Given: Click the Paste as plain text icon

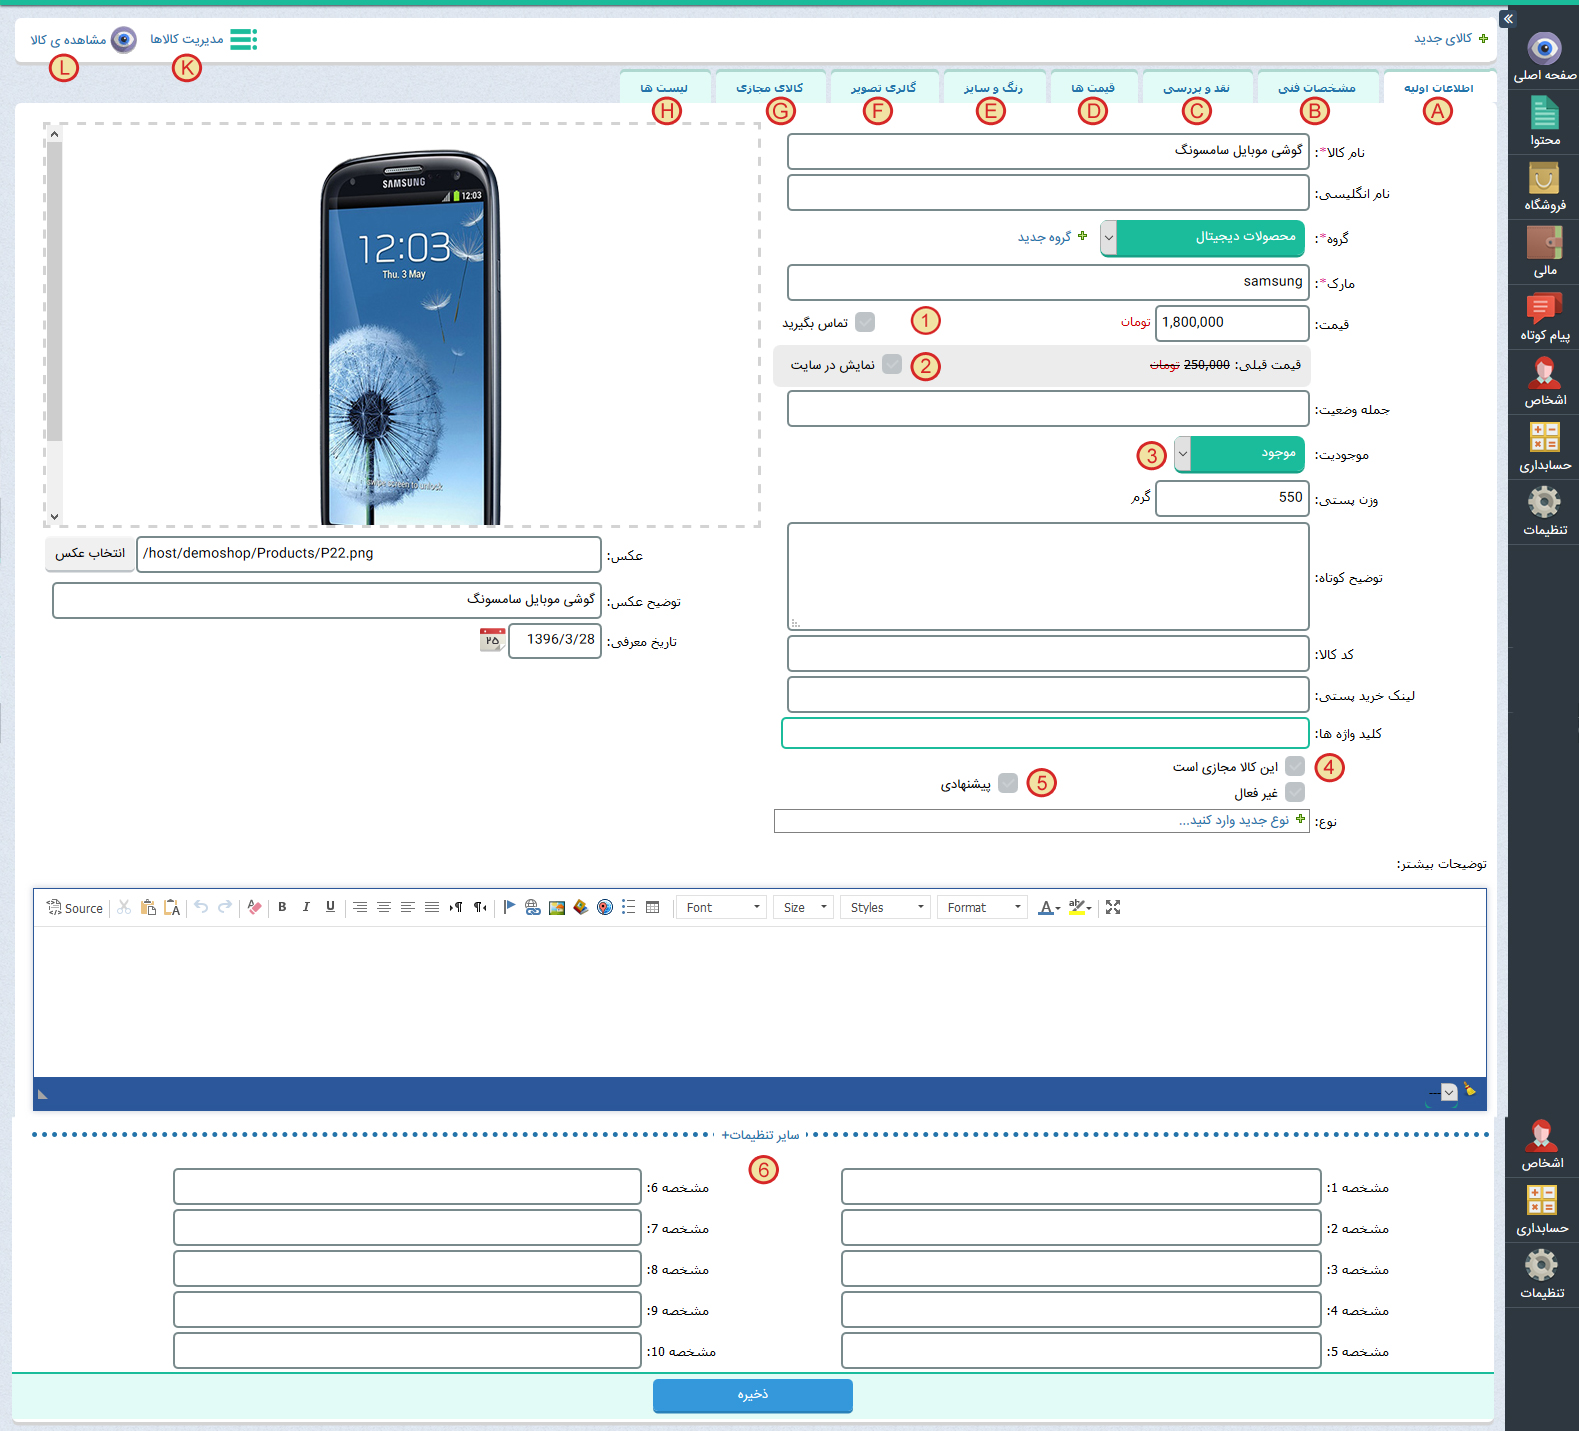Looking at the screenshot, I should click(172, 907).
